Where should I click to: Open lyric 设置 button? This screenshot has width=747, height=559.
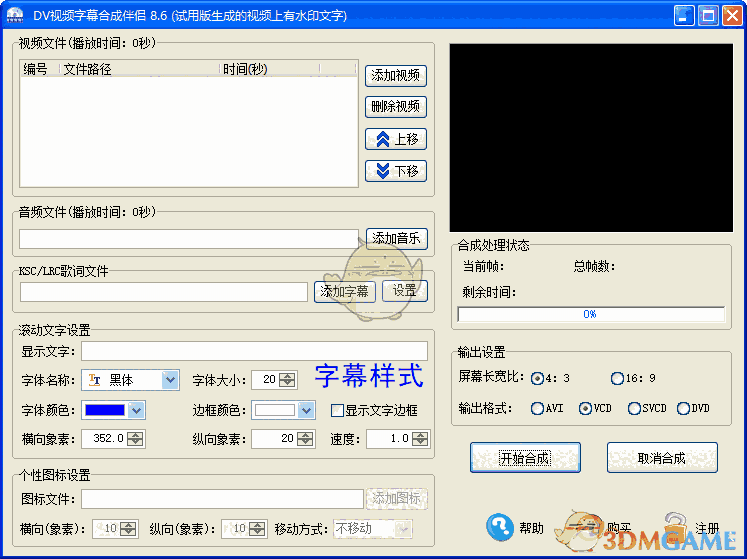pos(404,291)
